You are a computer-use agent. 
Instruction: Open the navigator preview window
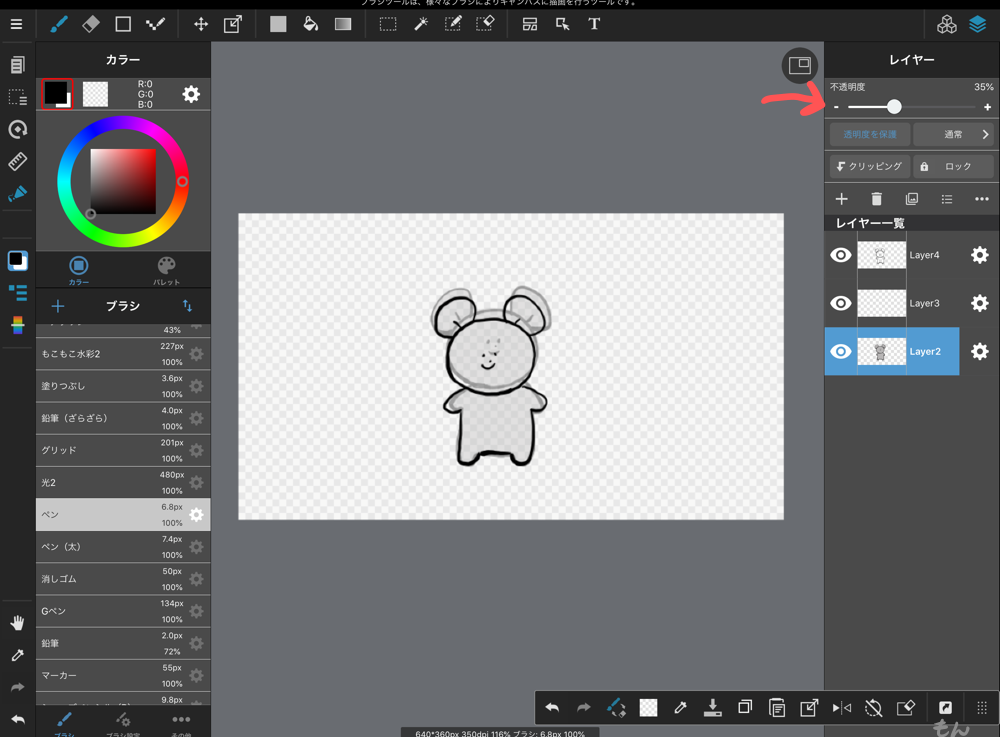[800, 66]
